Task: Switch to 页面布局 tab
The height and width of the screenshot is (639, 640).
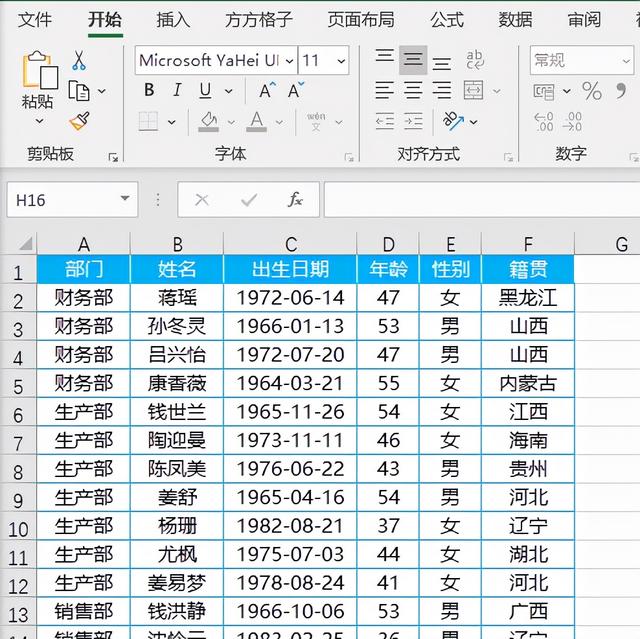Action: click(361, 20)
